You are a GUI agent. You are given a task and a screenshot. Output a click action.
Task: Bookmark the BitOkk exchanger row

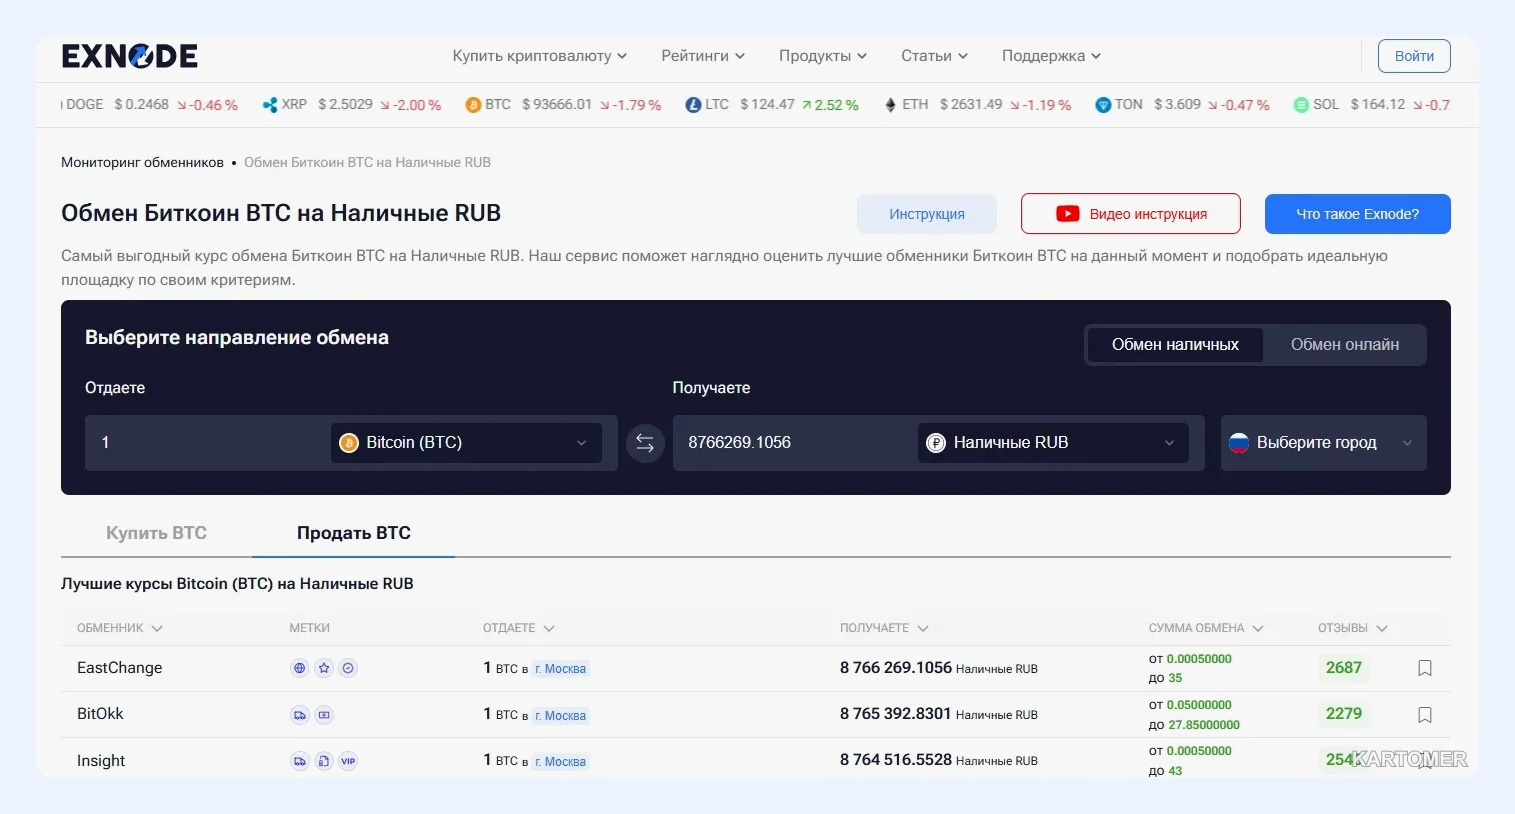(x=1425, y=715)
